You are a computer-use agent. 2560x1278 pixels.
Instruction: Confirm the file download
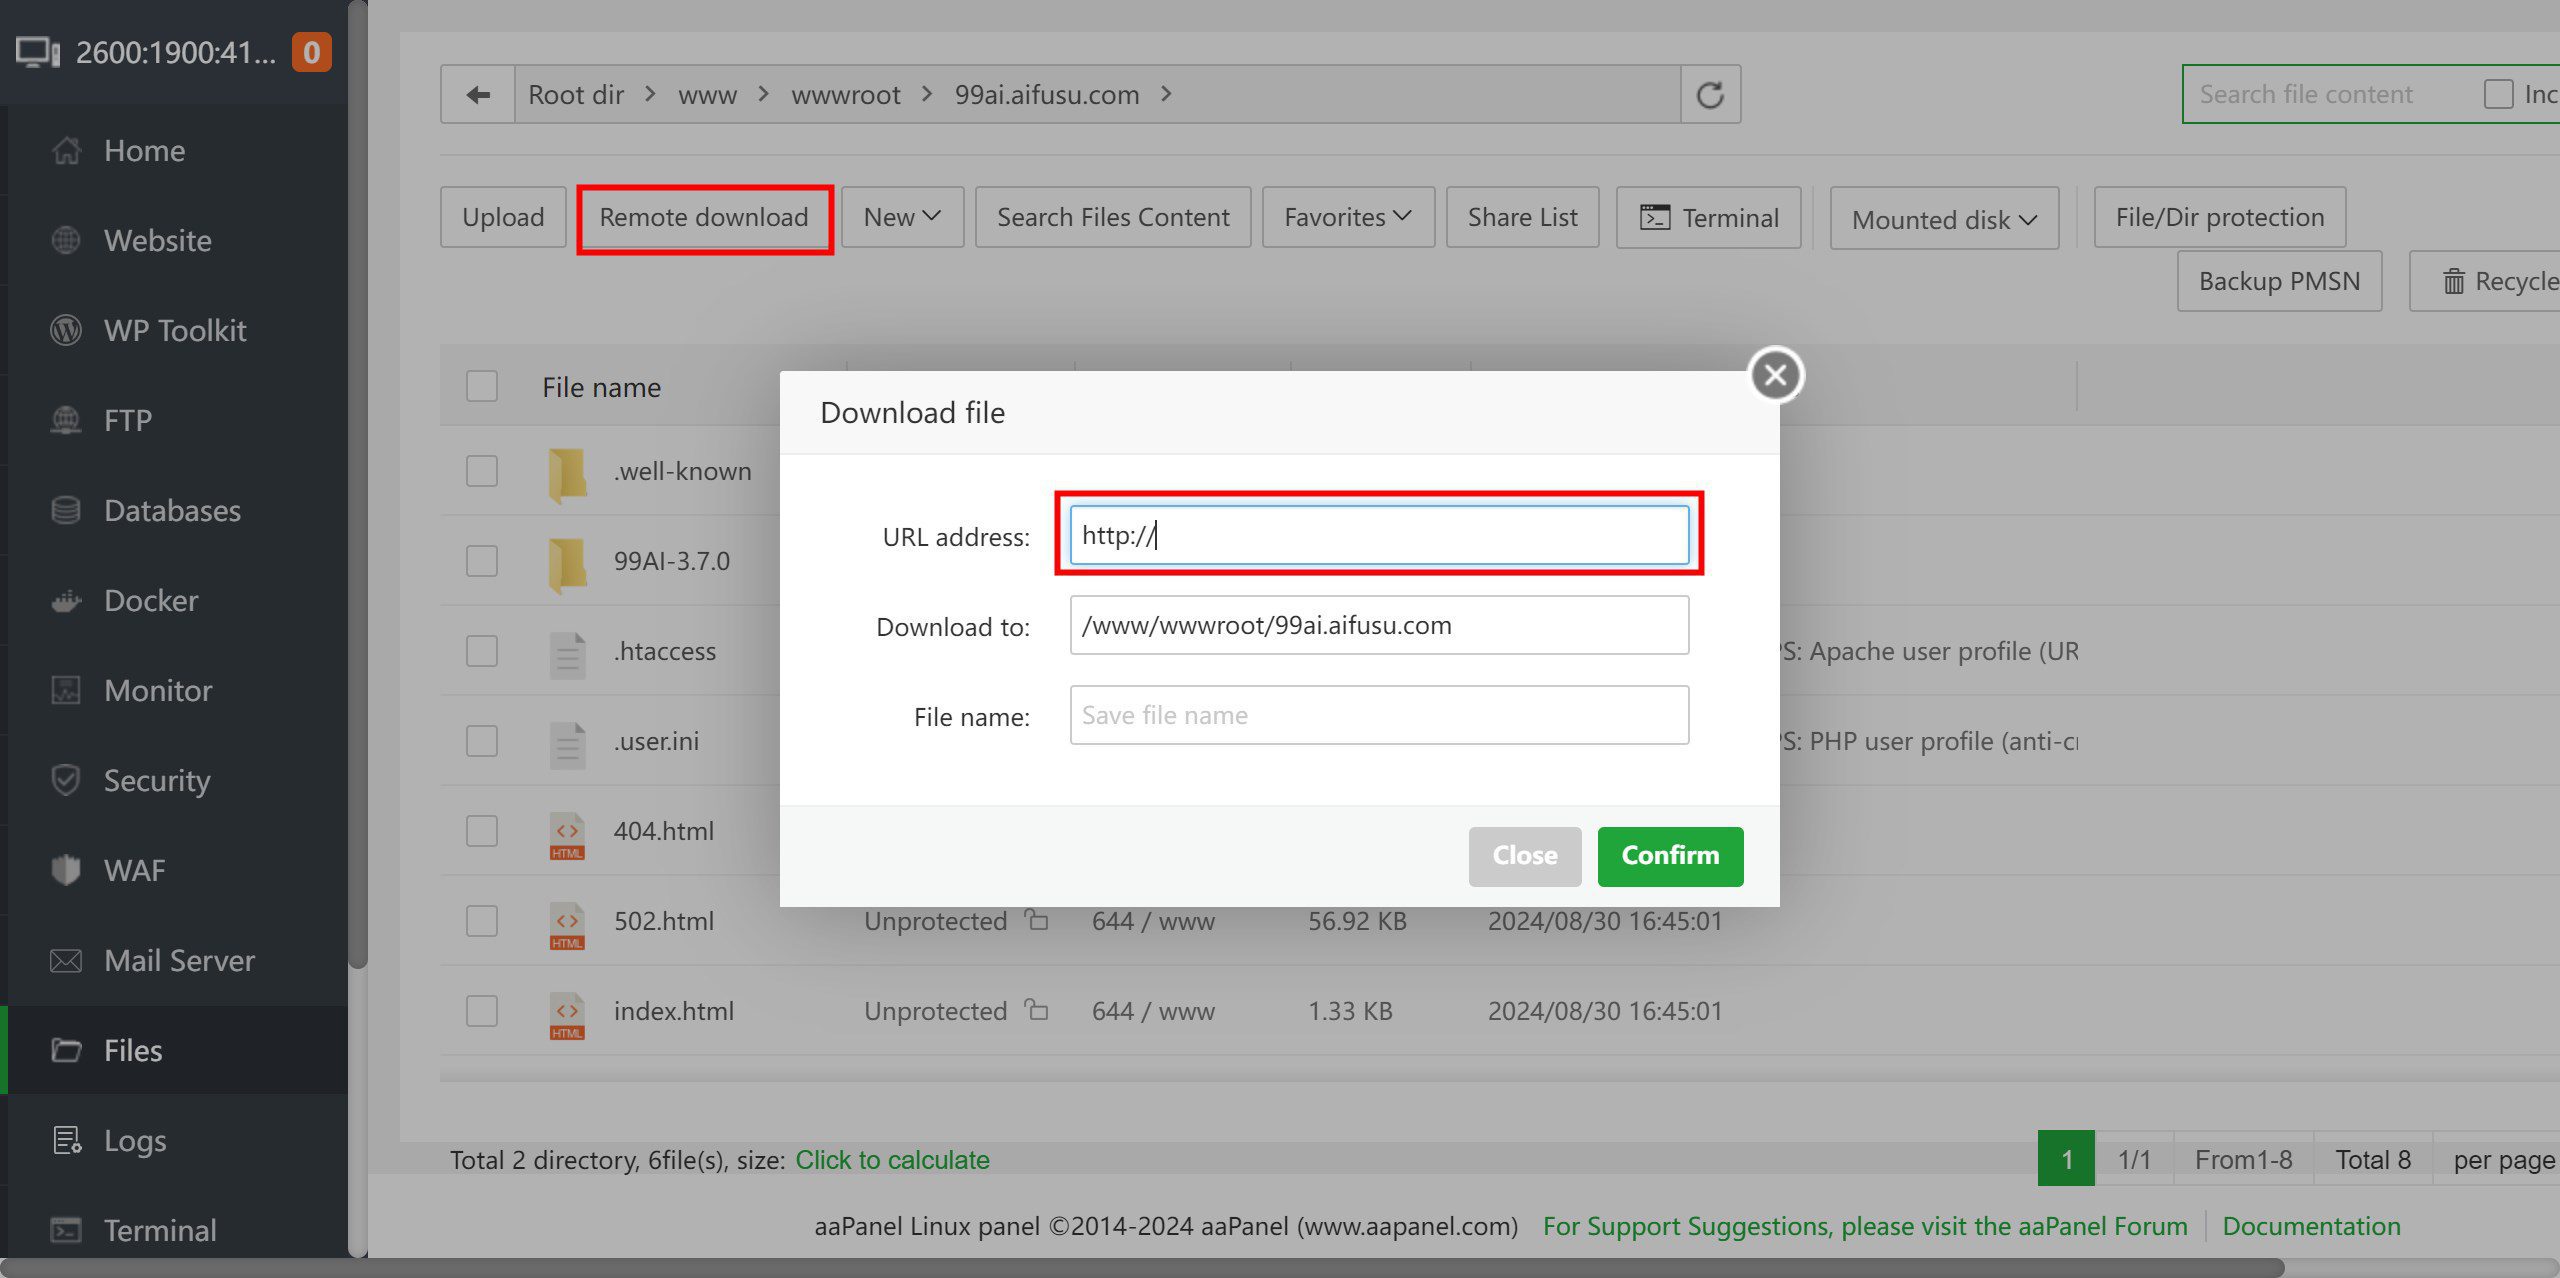click(x=1670, y=856)
